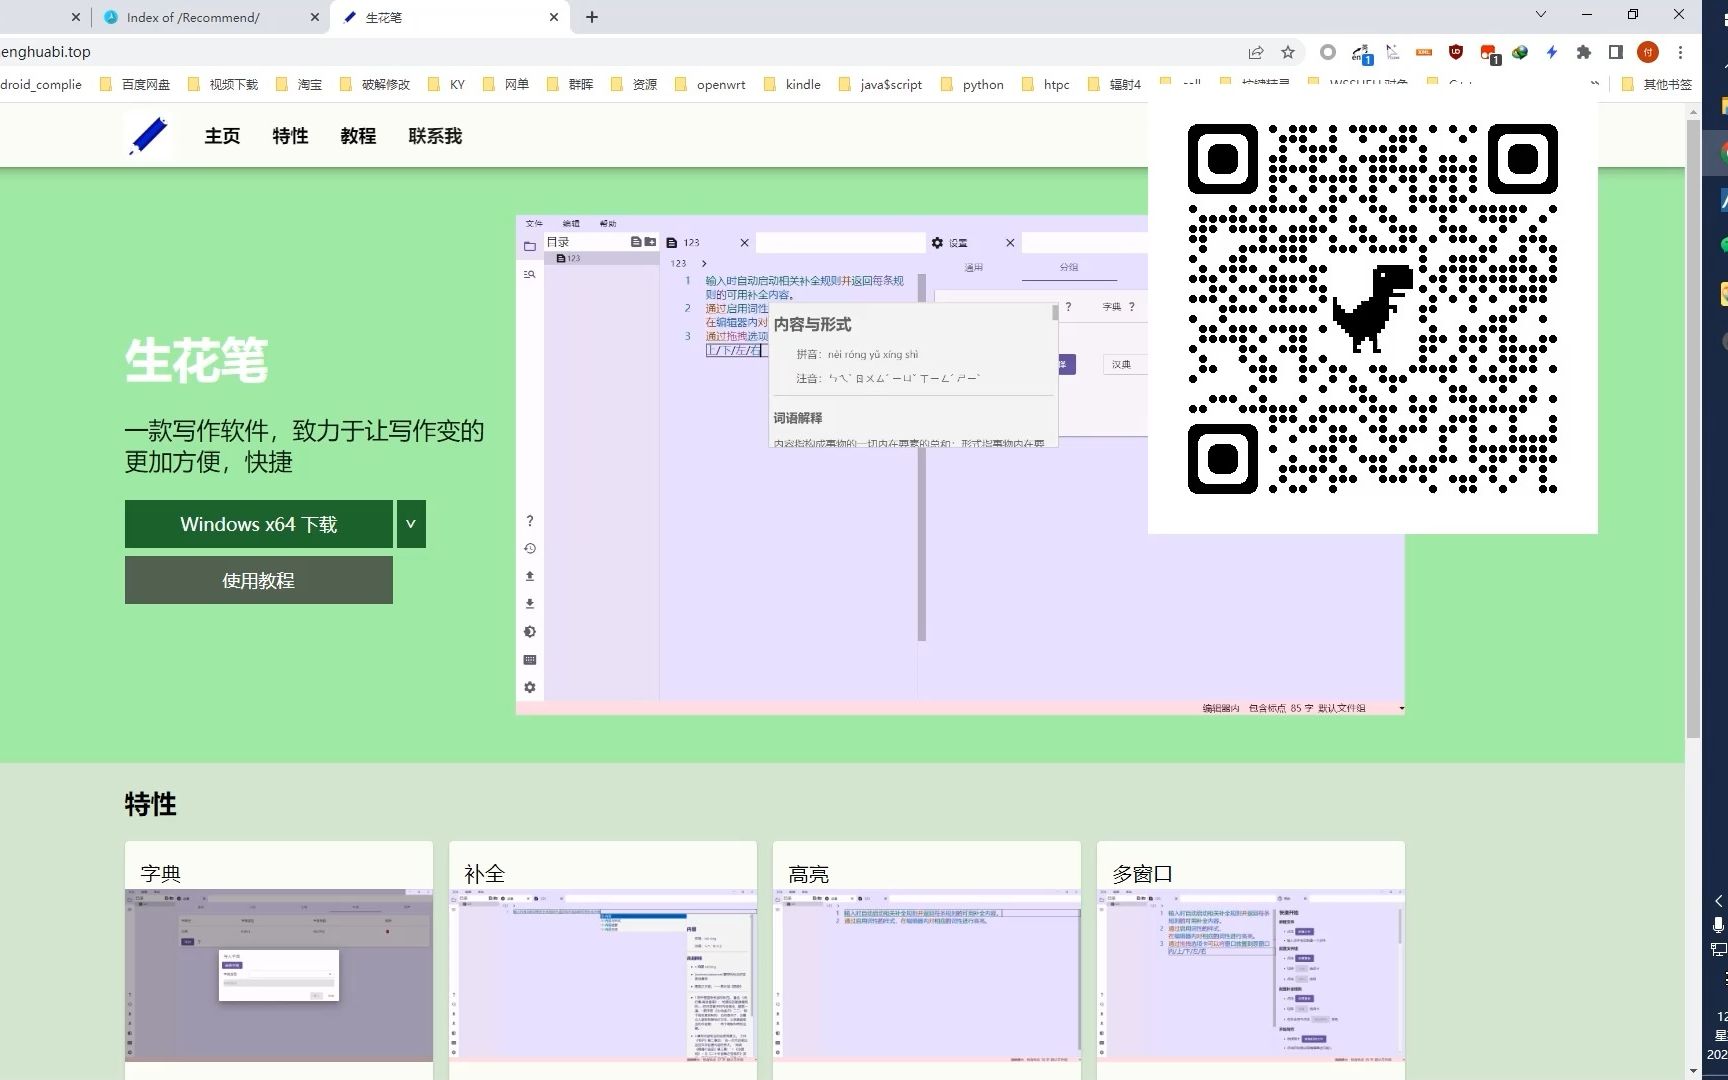
Task: Open the kindle bookmark folder
Action: pos(791,84)
